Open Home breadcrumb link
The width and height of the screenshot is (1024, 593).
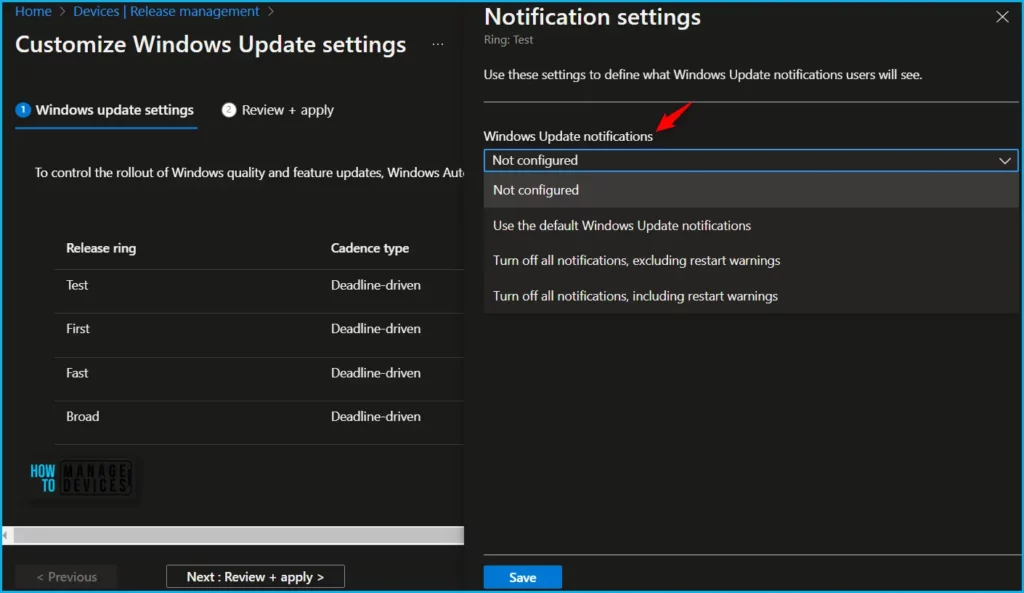(x=33, y=11)
